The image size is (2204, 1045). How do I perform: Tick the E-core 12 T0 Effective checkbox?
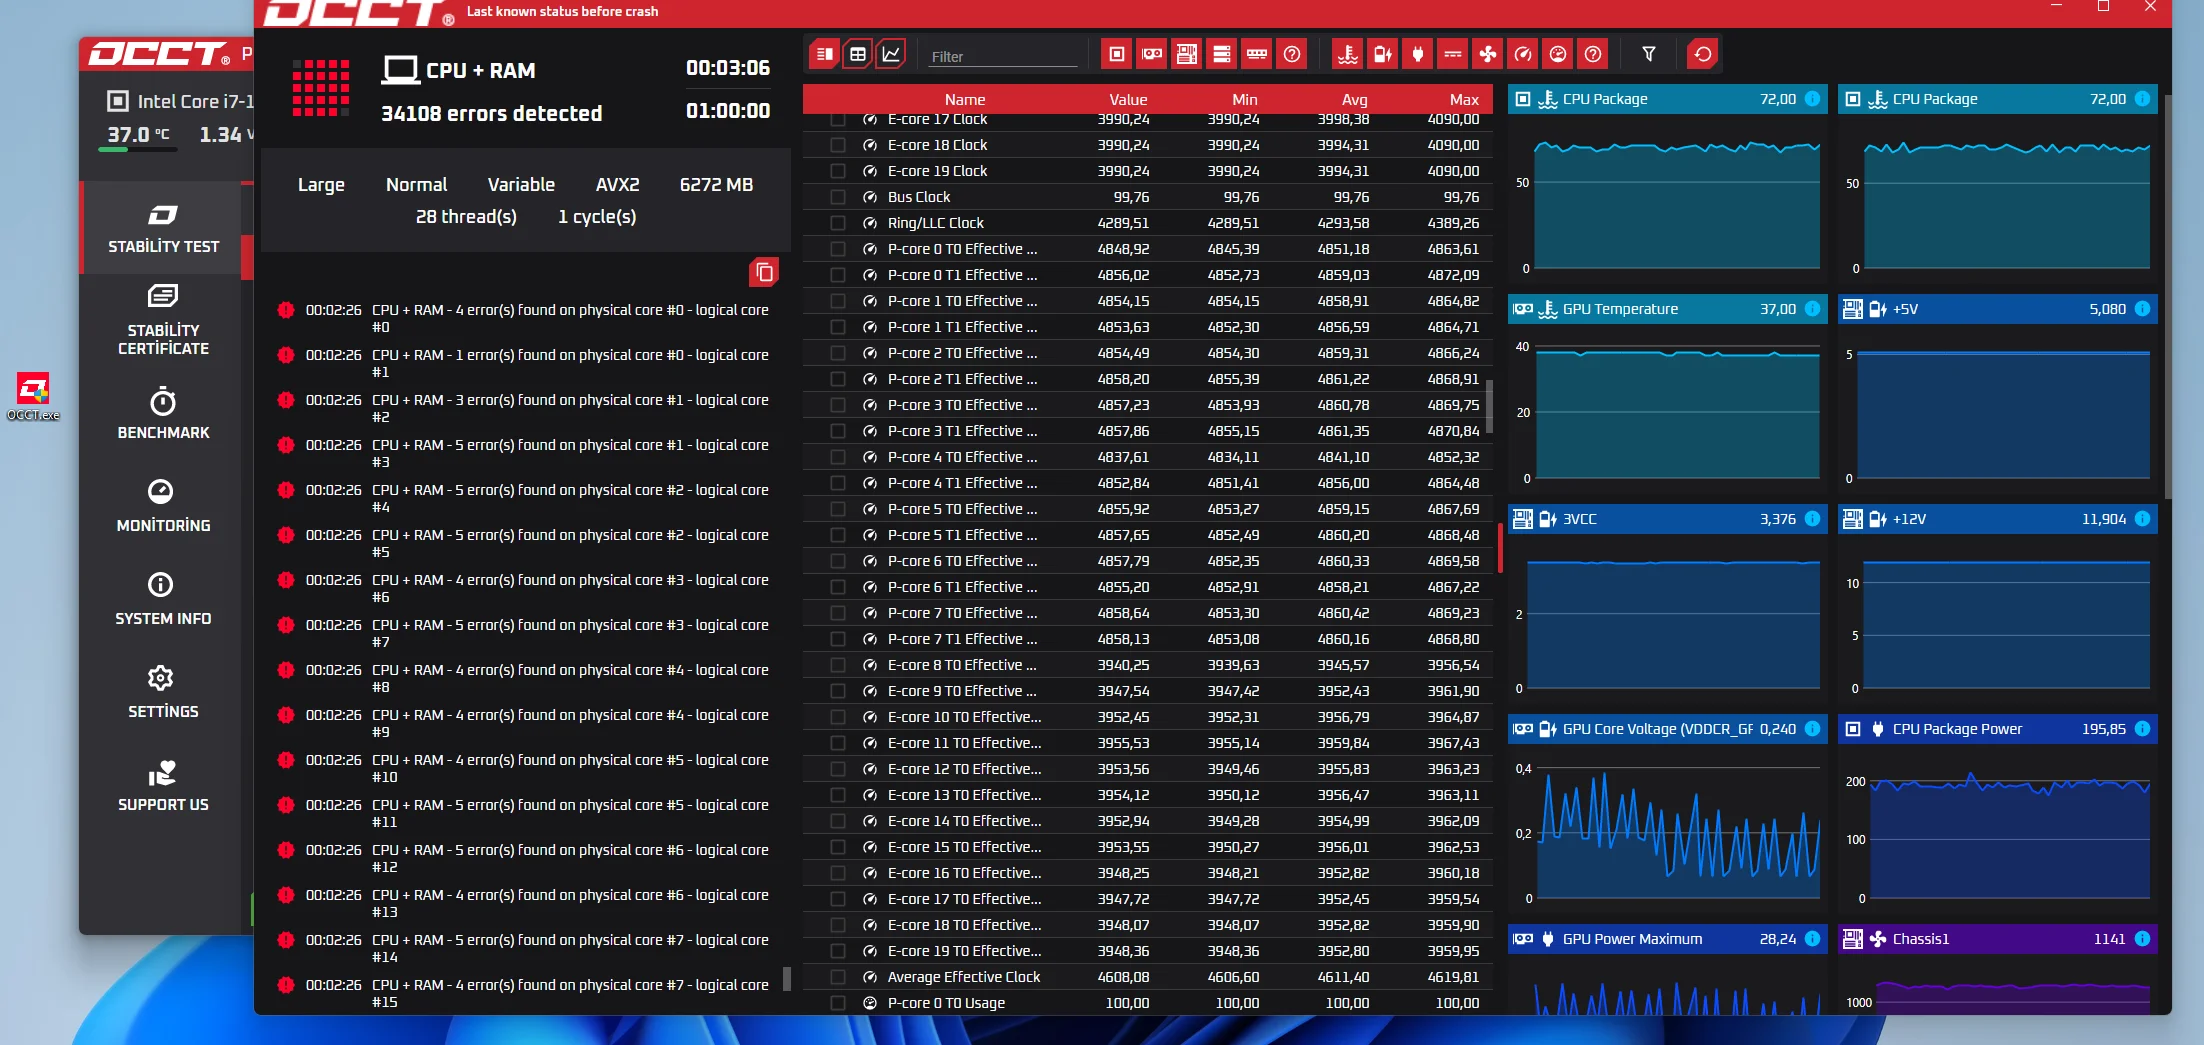[x=838, y=769]
